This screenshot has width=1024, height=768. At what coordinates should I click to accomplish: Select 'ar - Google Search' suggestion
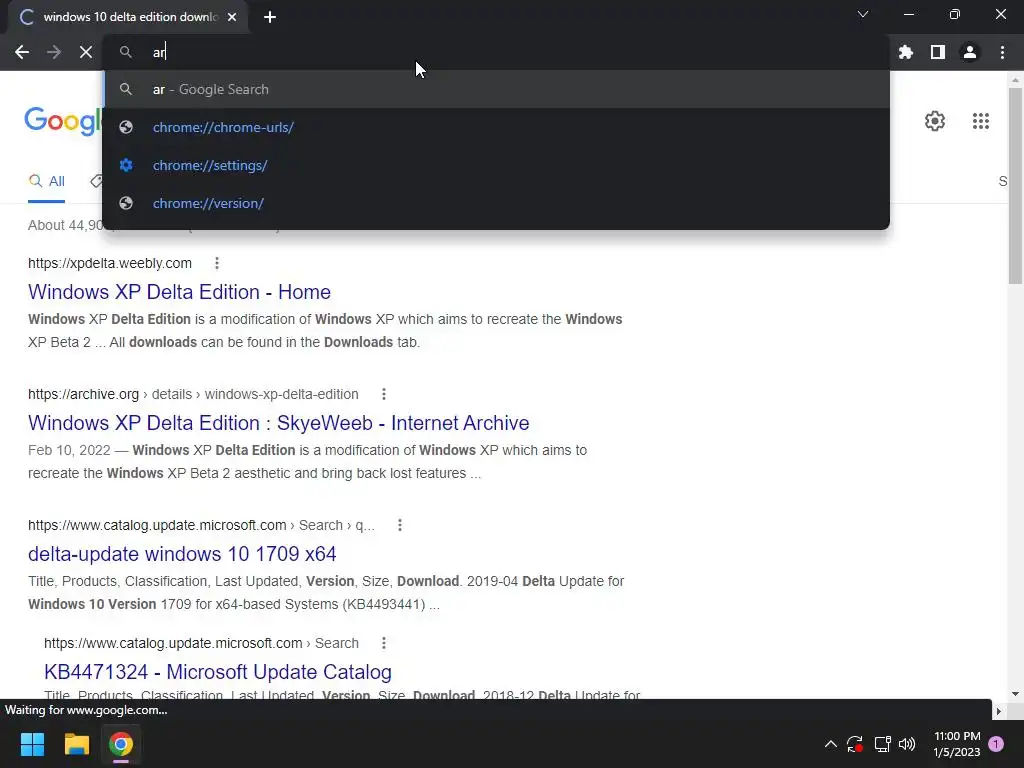point(496,89)
